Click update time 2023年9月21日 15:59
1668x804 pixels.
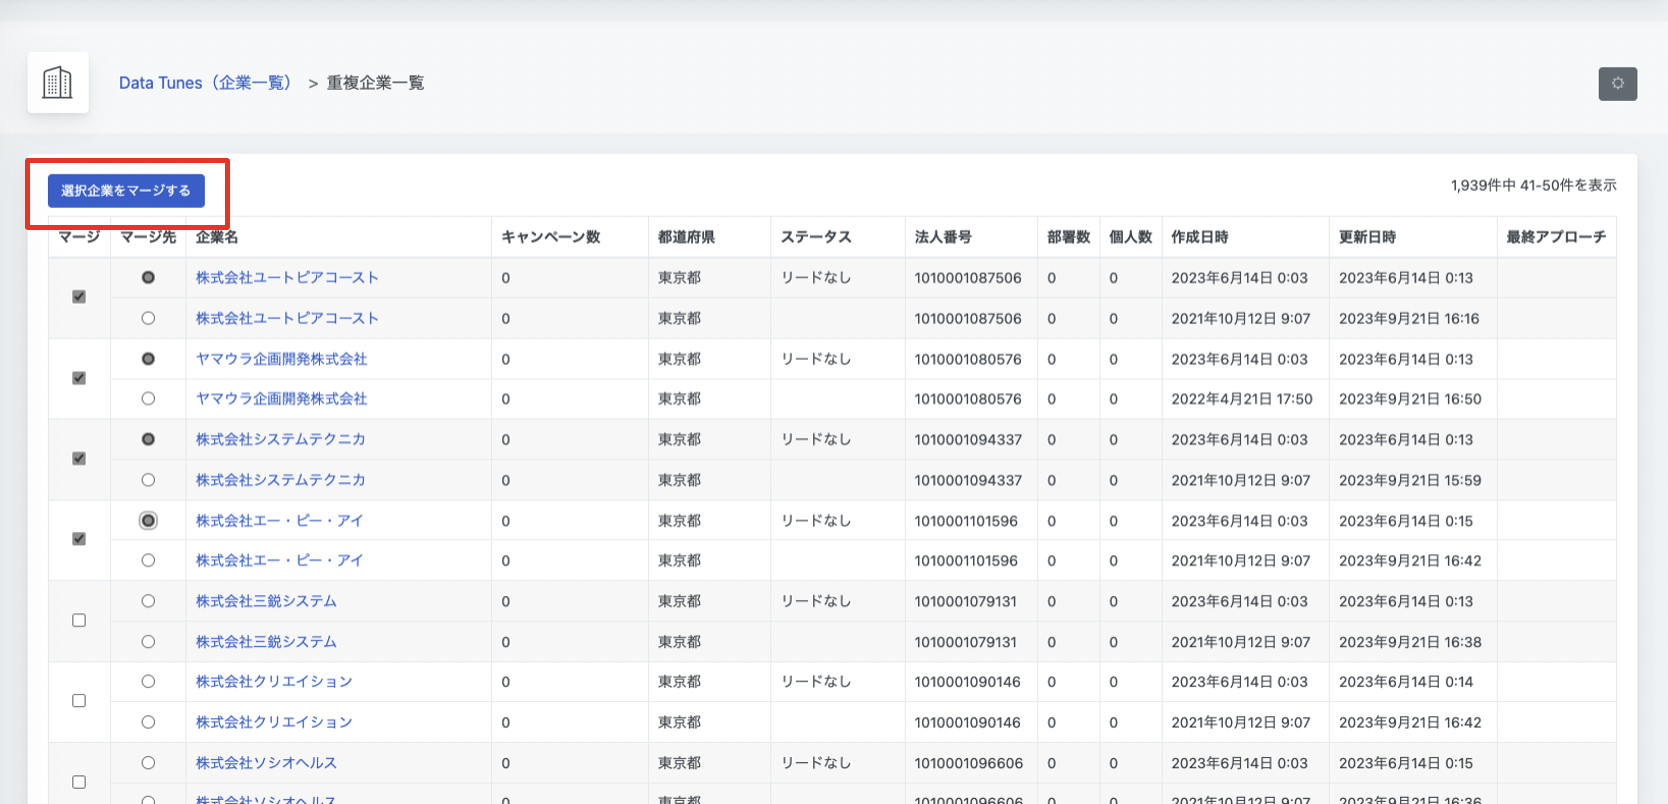[1410, 480]
